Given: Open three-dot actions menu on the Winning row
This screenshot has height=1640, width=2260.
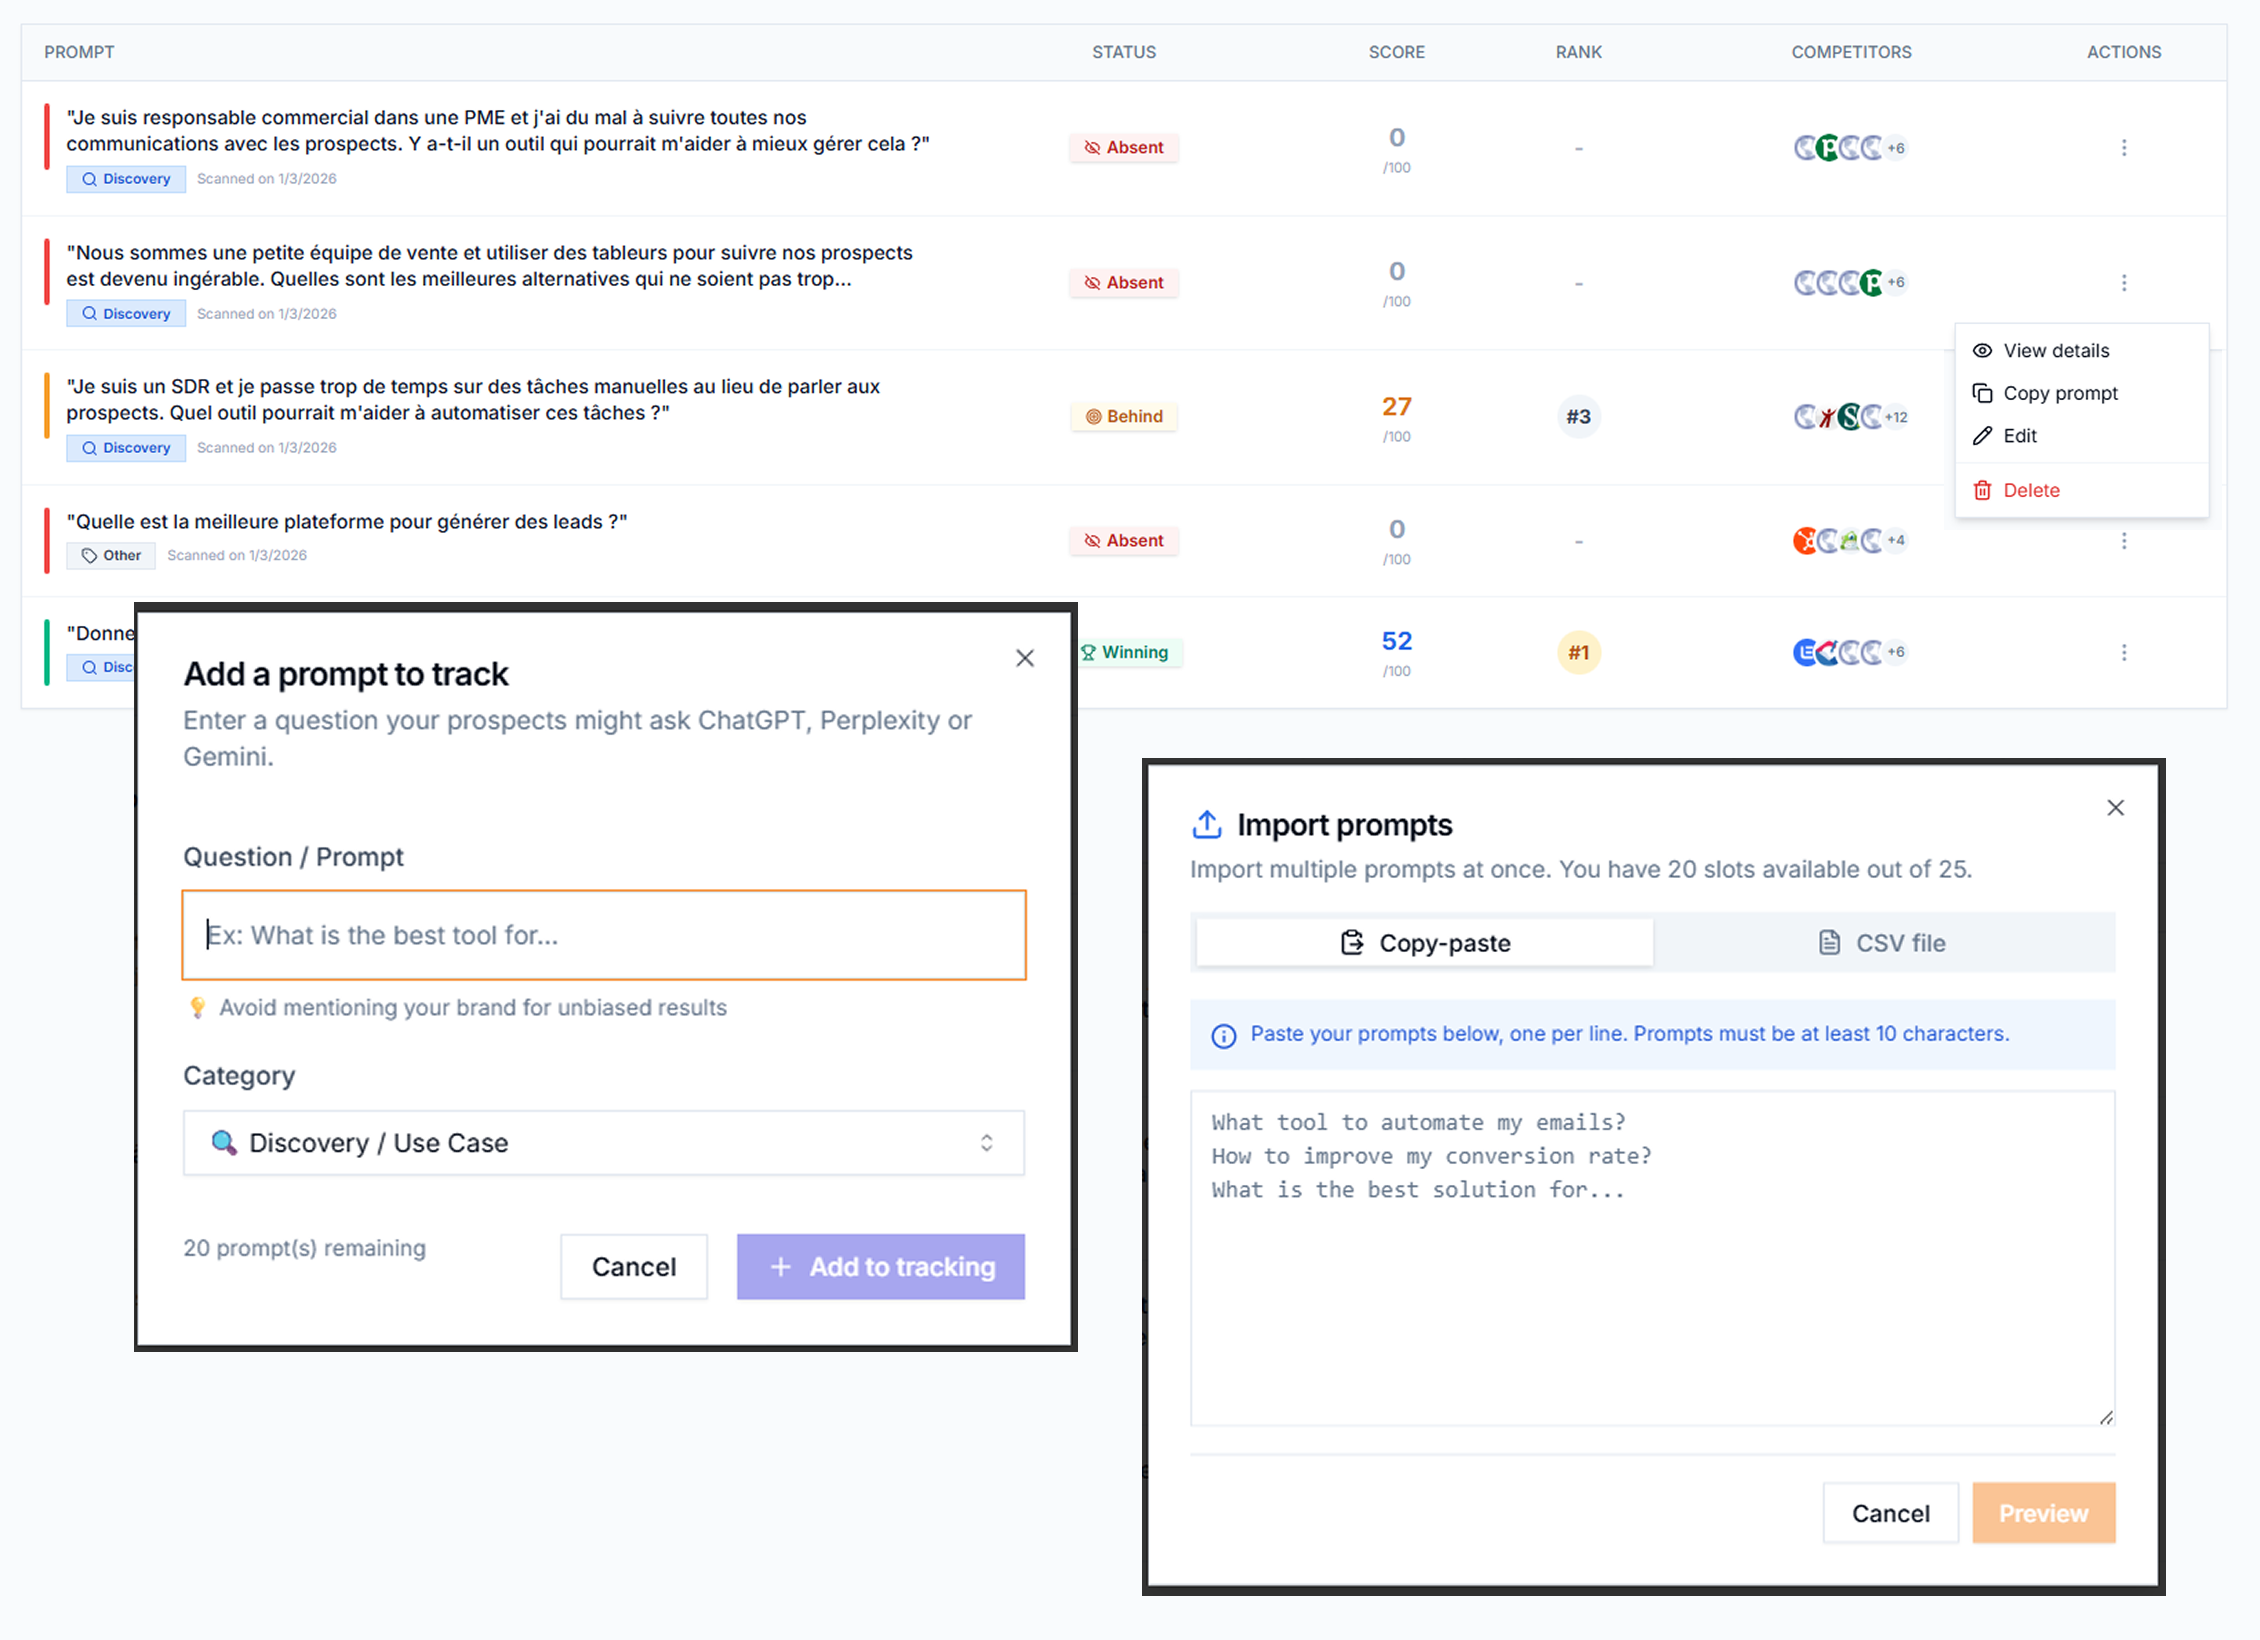Looking at the screenshot, I should (x=2124, y=652).
